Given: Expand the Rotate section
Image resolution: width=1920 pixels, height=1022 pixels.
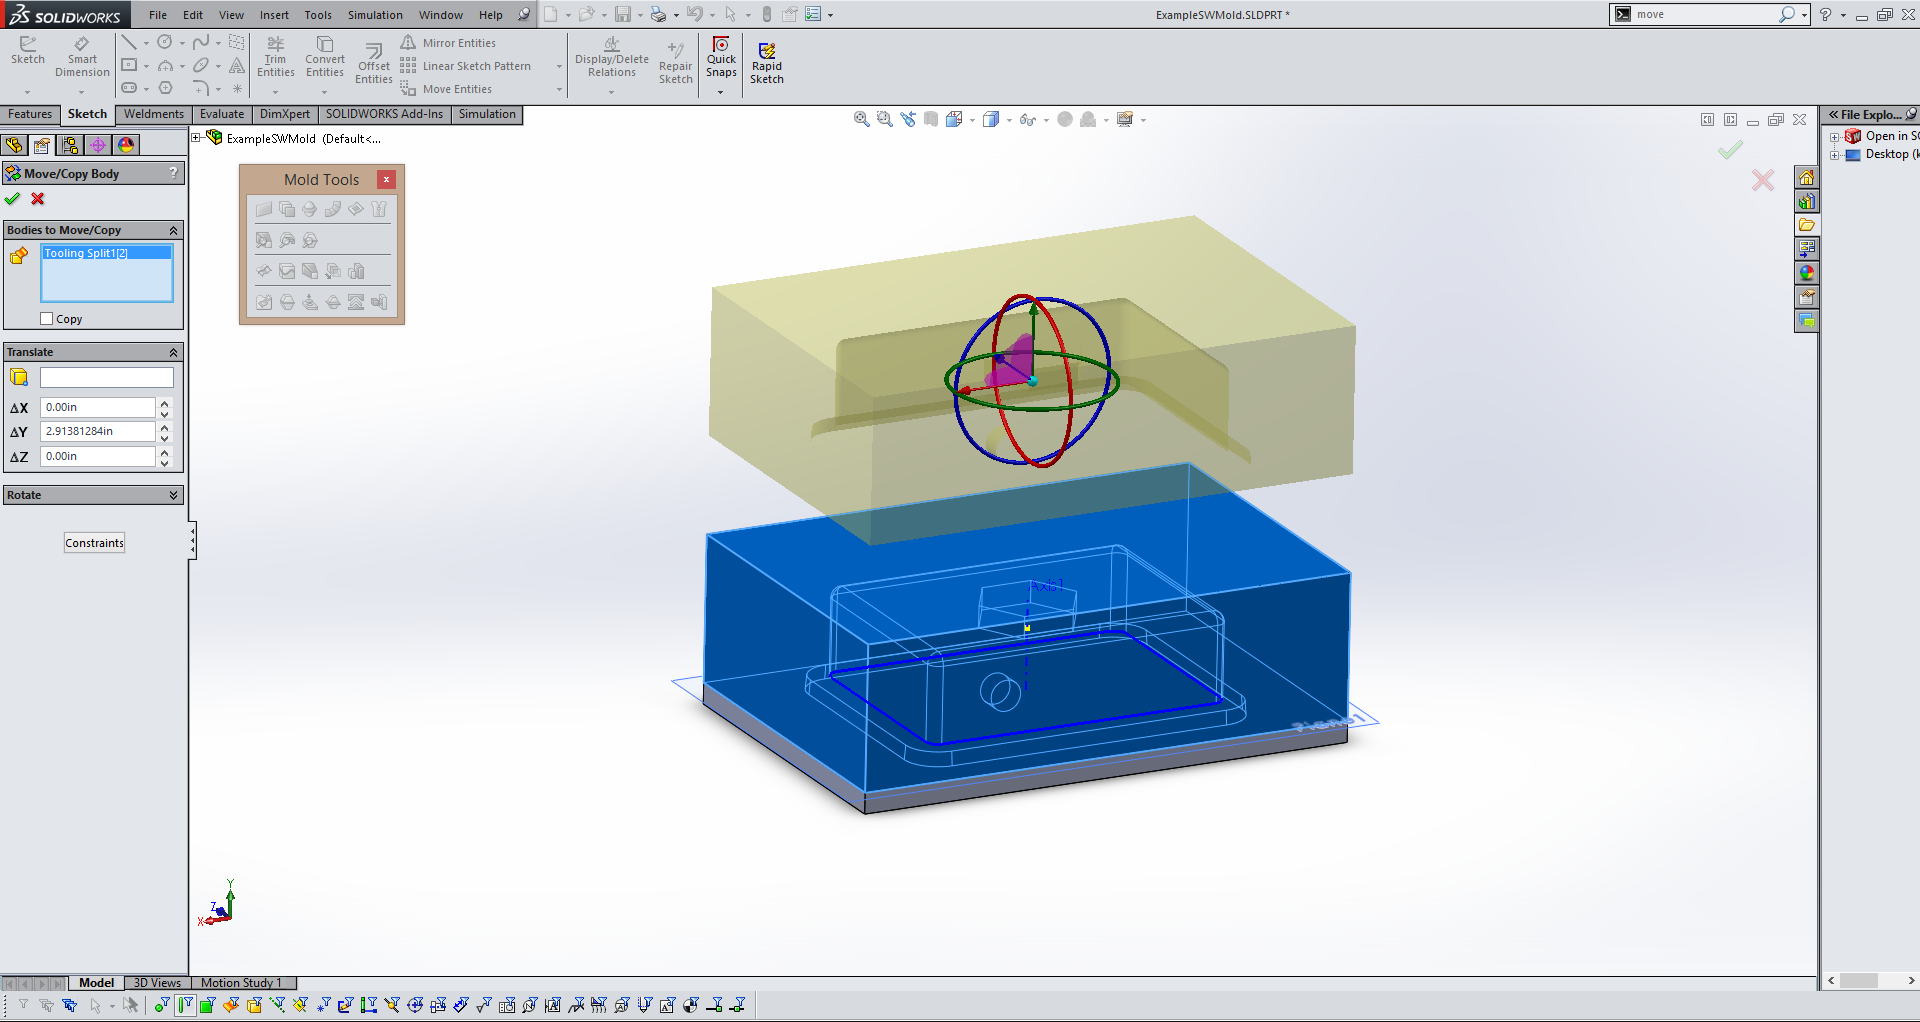Looking at the screenshot, I should 174,495.
